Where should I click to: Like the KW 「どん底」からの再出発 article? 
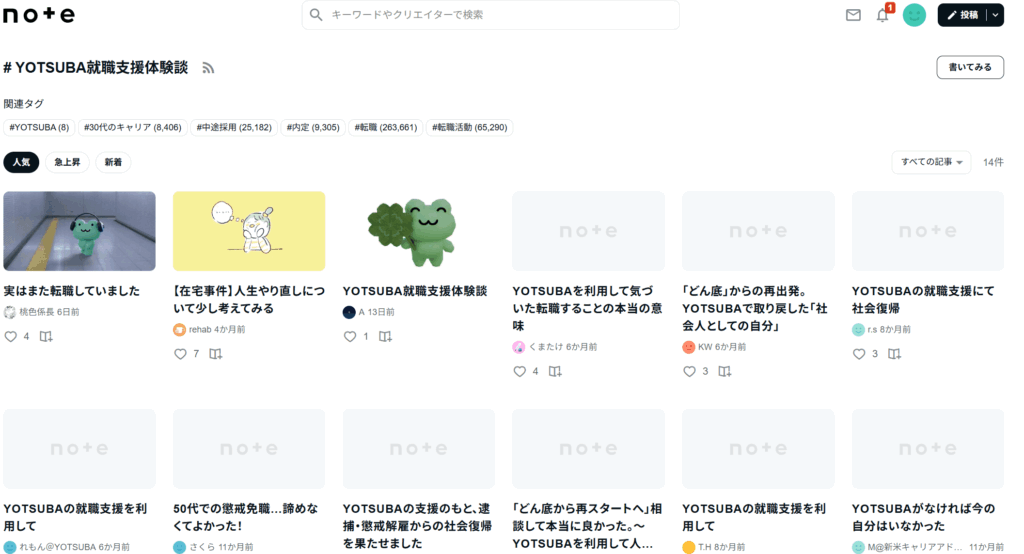tap(689, 371)
